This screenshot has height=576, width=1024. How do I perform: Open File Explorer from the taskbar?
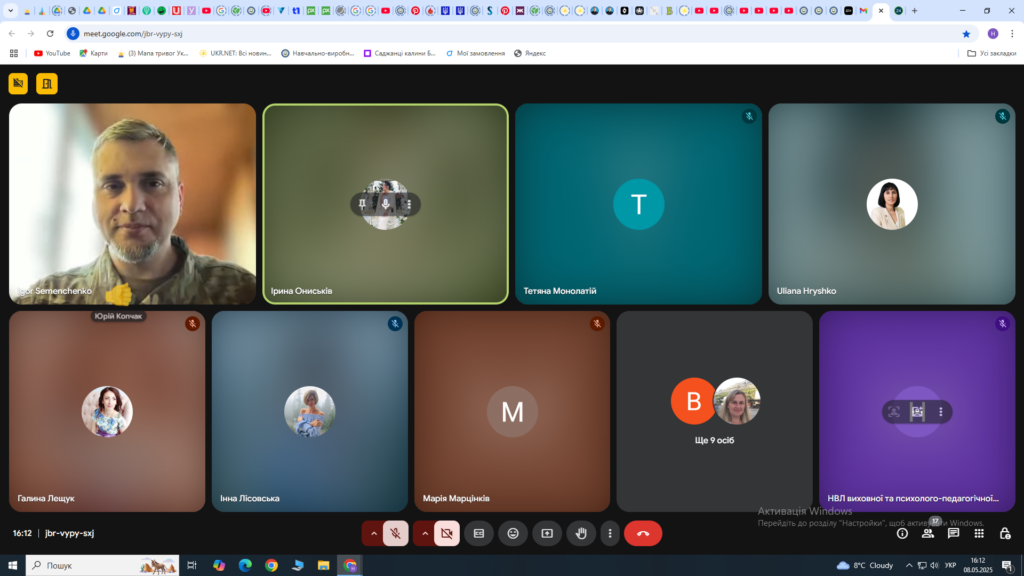323,566
